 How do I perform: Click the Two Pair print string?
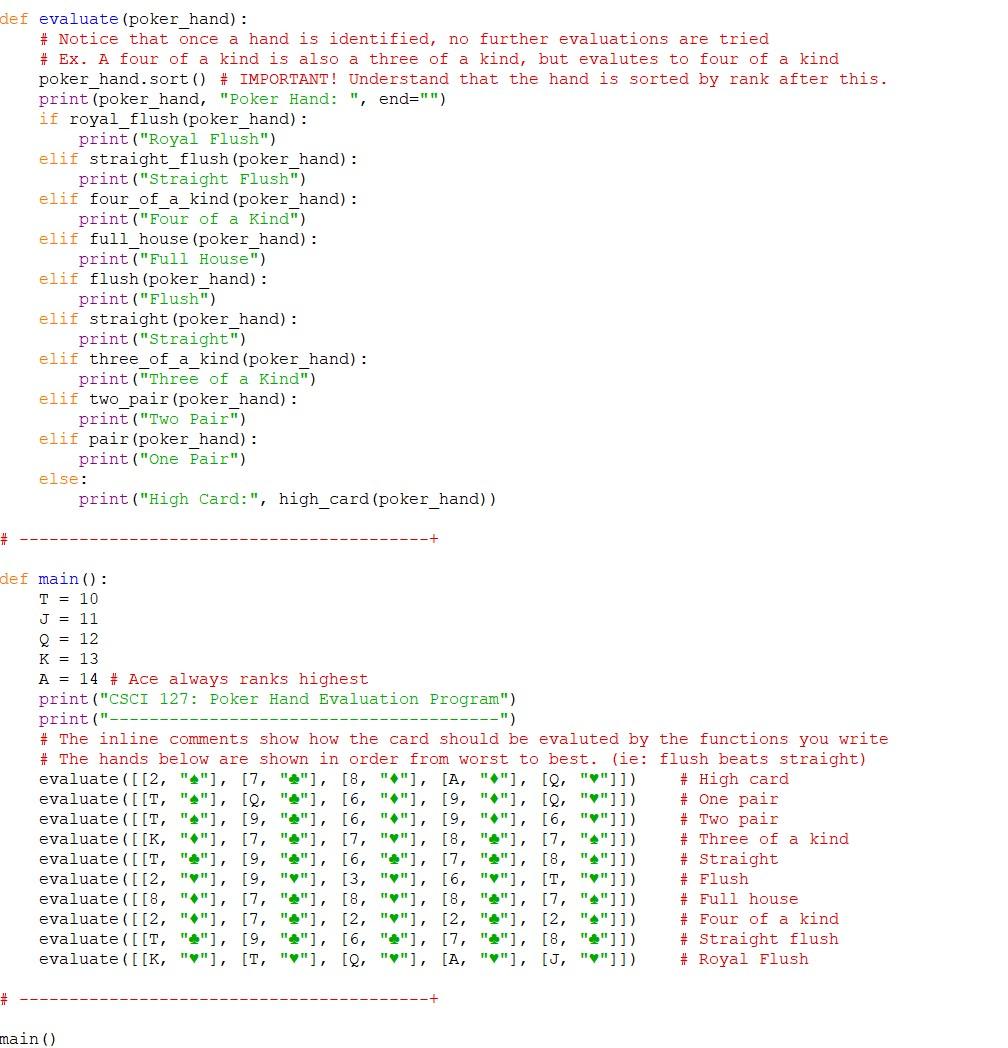click(x=190, y=419)
